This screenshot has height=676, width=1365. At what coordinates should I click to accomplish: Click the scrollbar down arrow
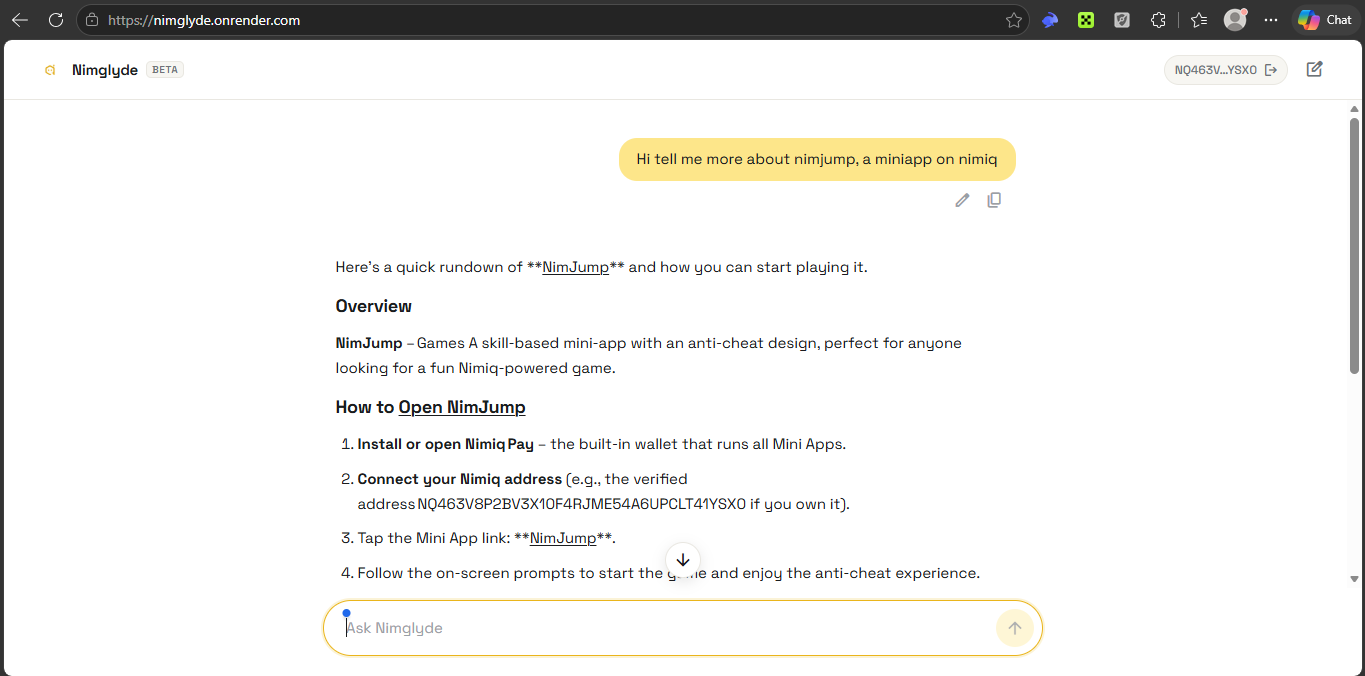coord(1355,578)
